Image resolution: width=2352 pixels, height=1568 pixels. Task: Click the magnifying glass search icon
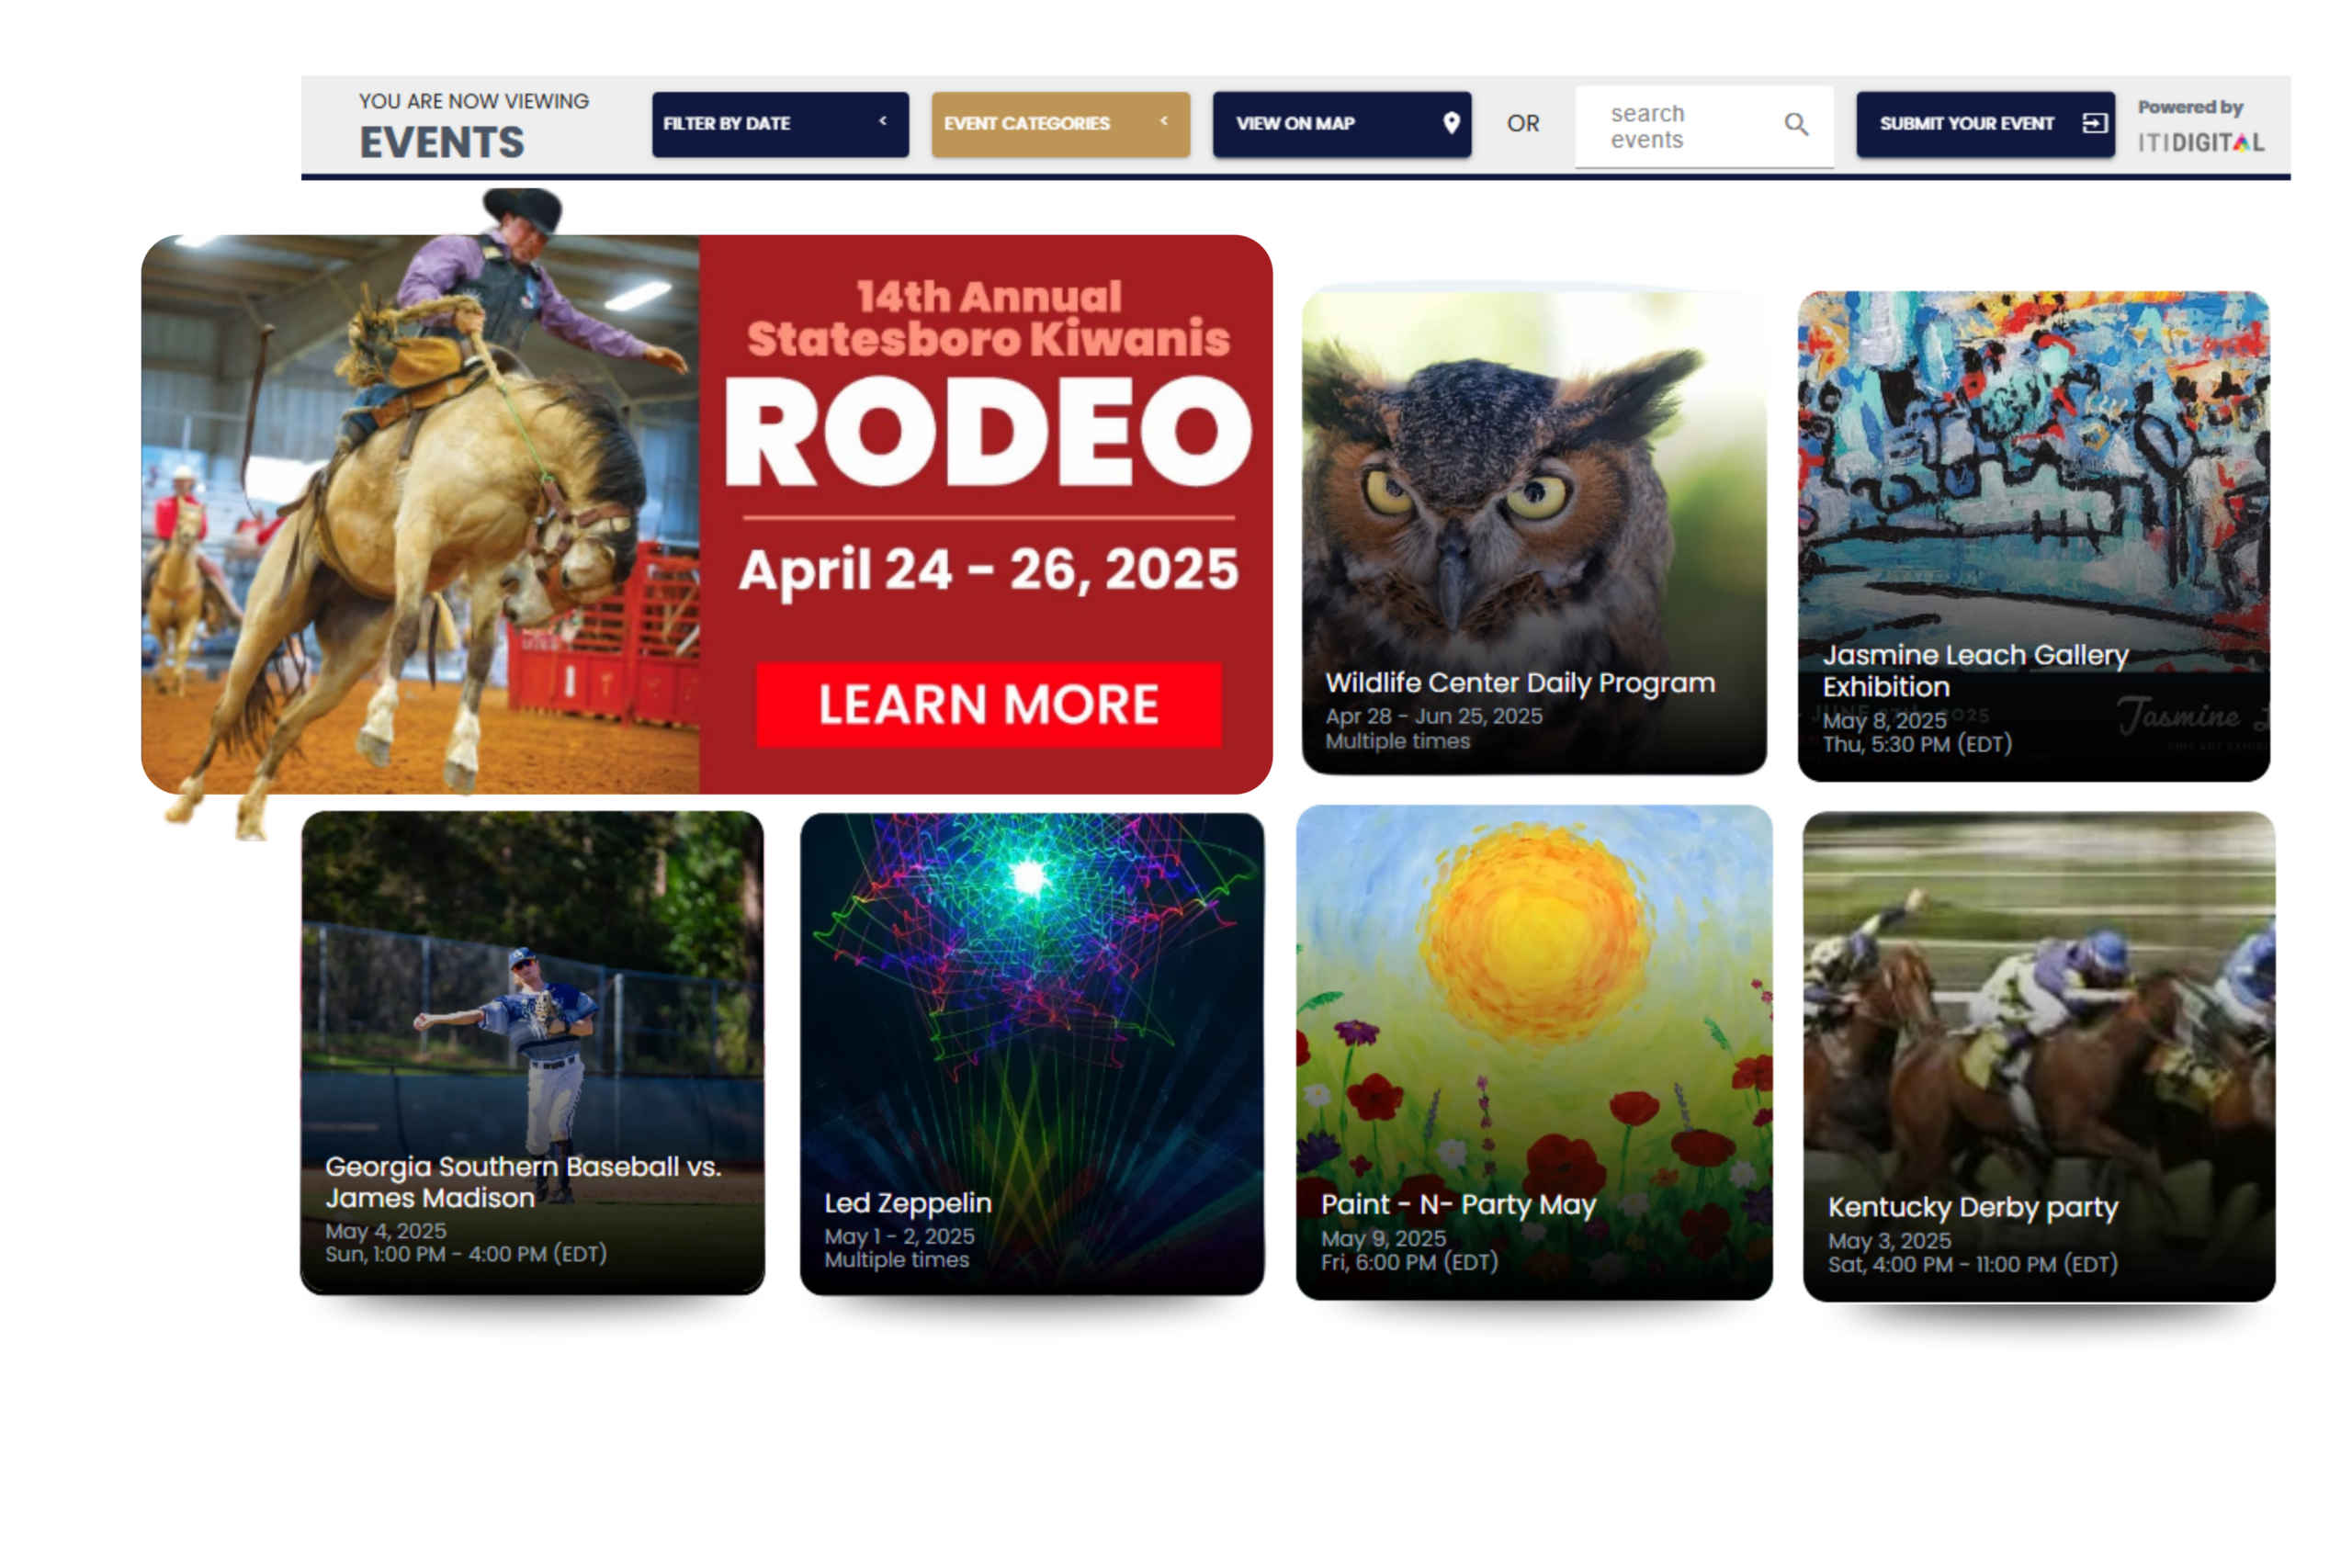1796,124
